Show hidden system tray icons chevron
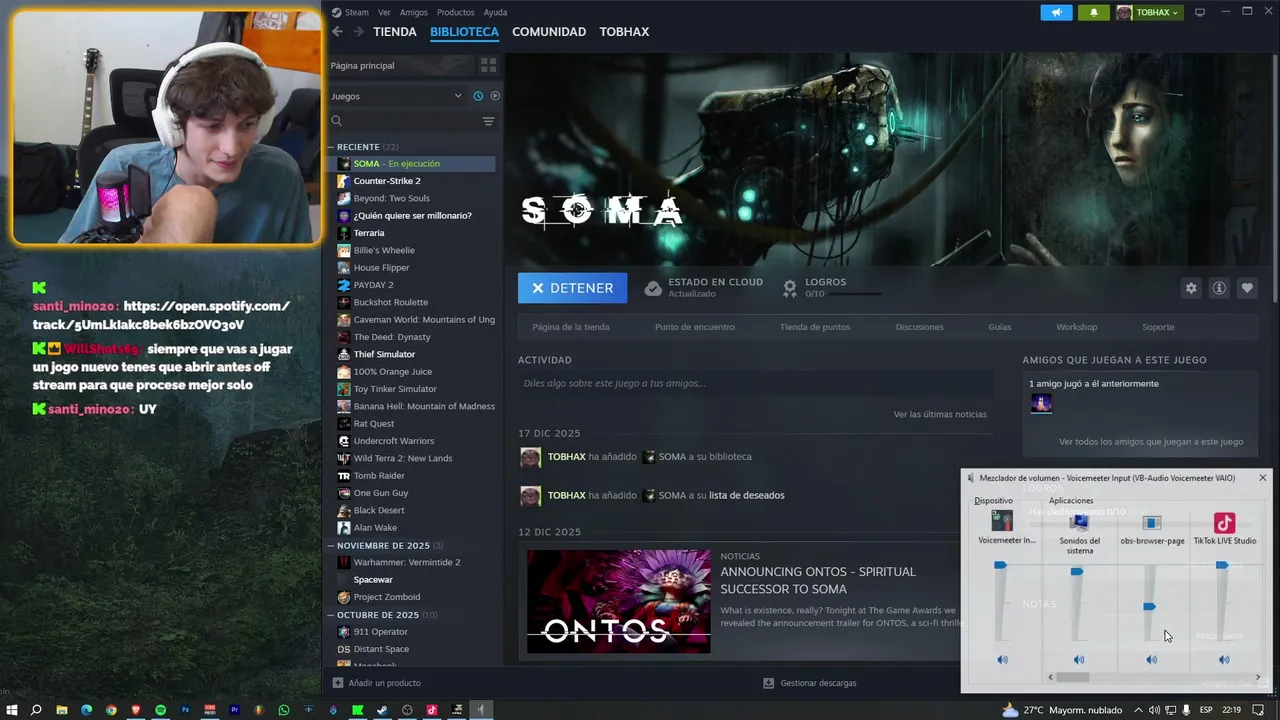The image size is (1280, 720). click(1138, 710)
